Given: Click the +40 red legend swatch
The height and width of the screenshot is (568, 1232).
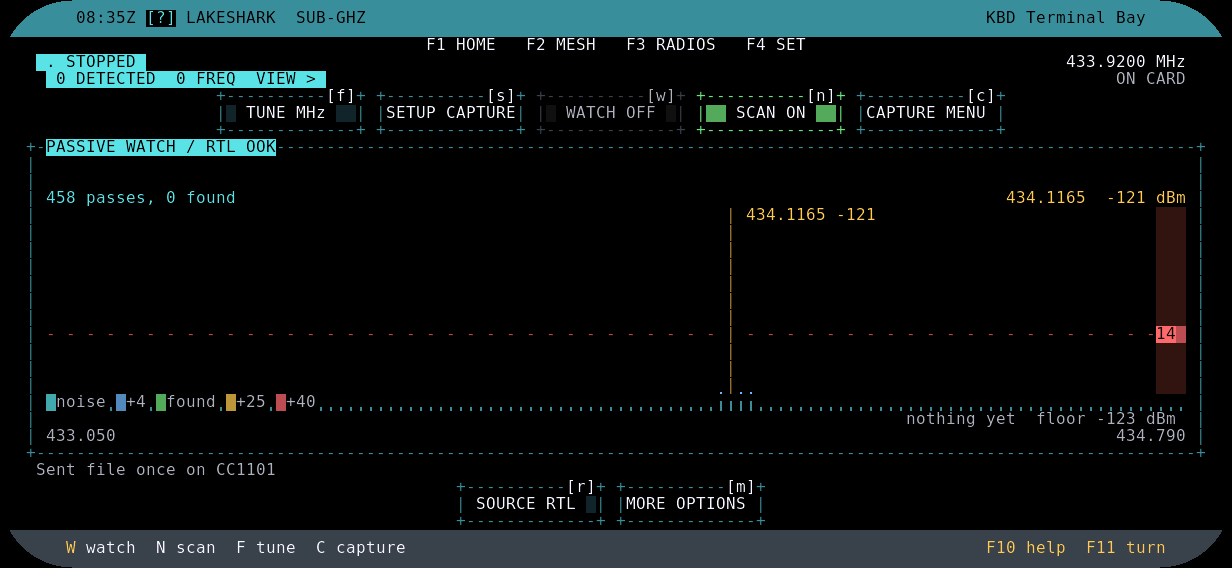Looking at the screenshot, I should 281,402.
